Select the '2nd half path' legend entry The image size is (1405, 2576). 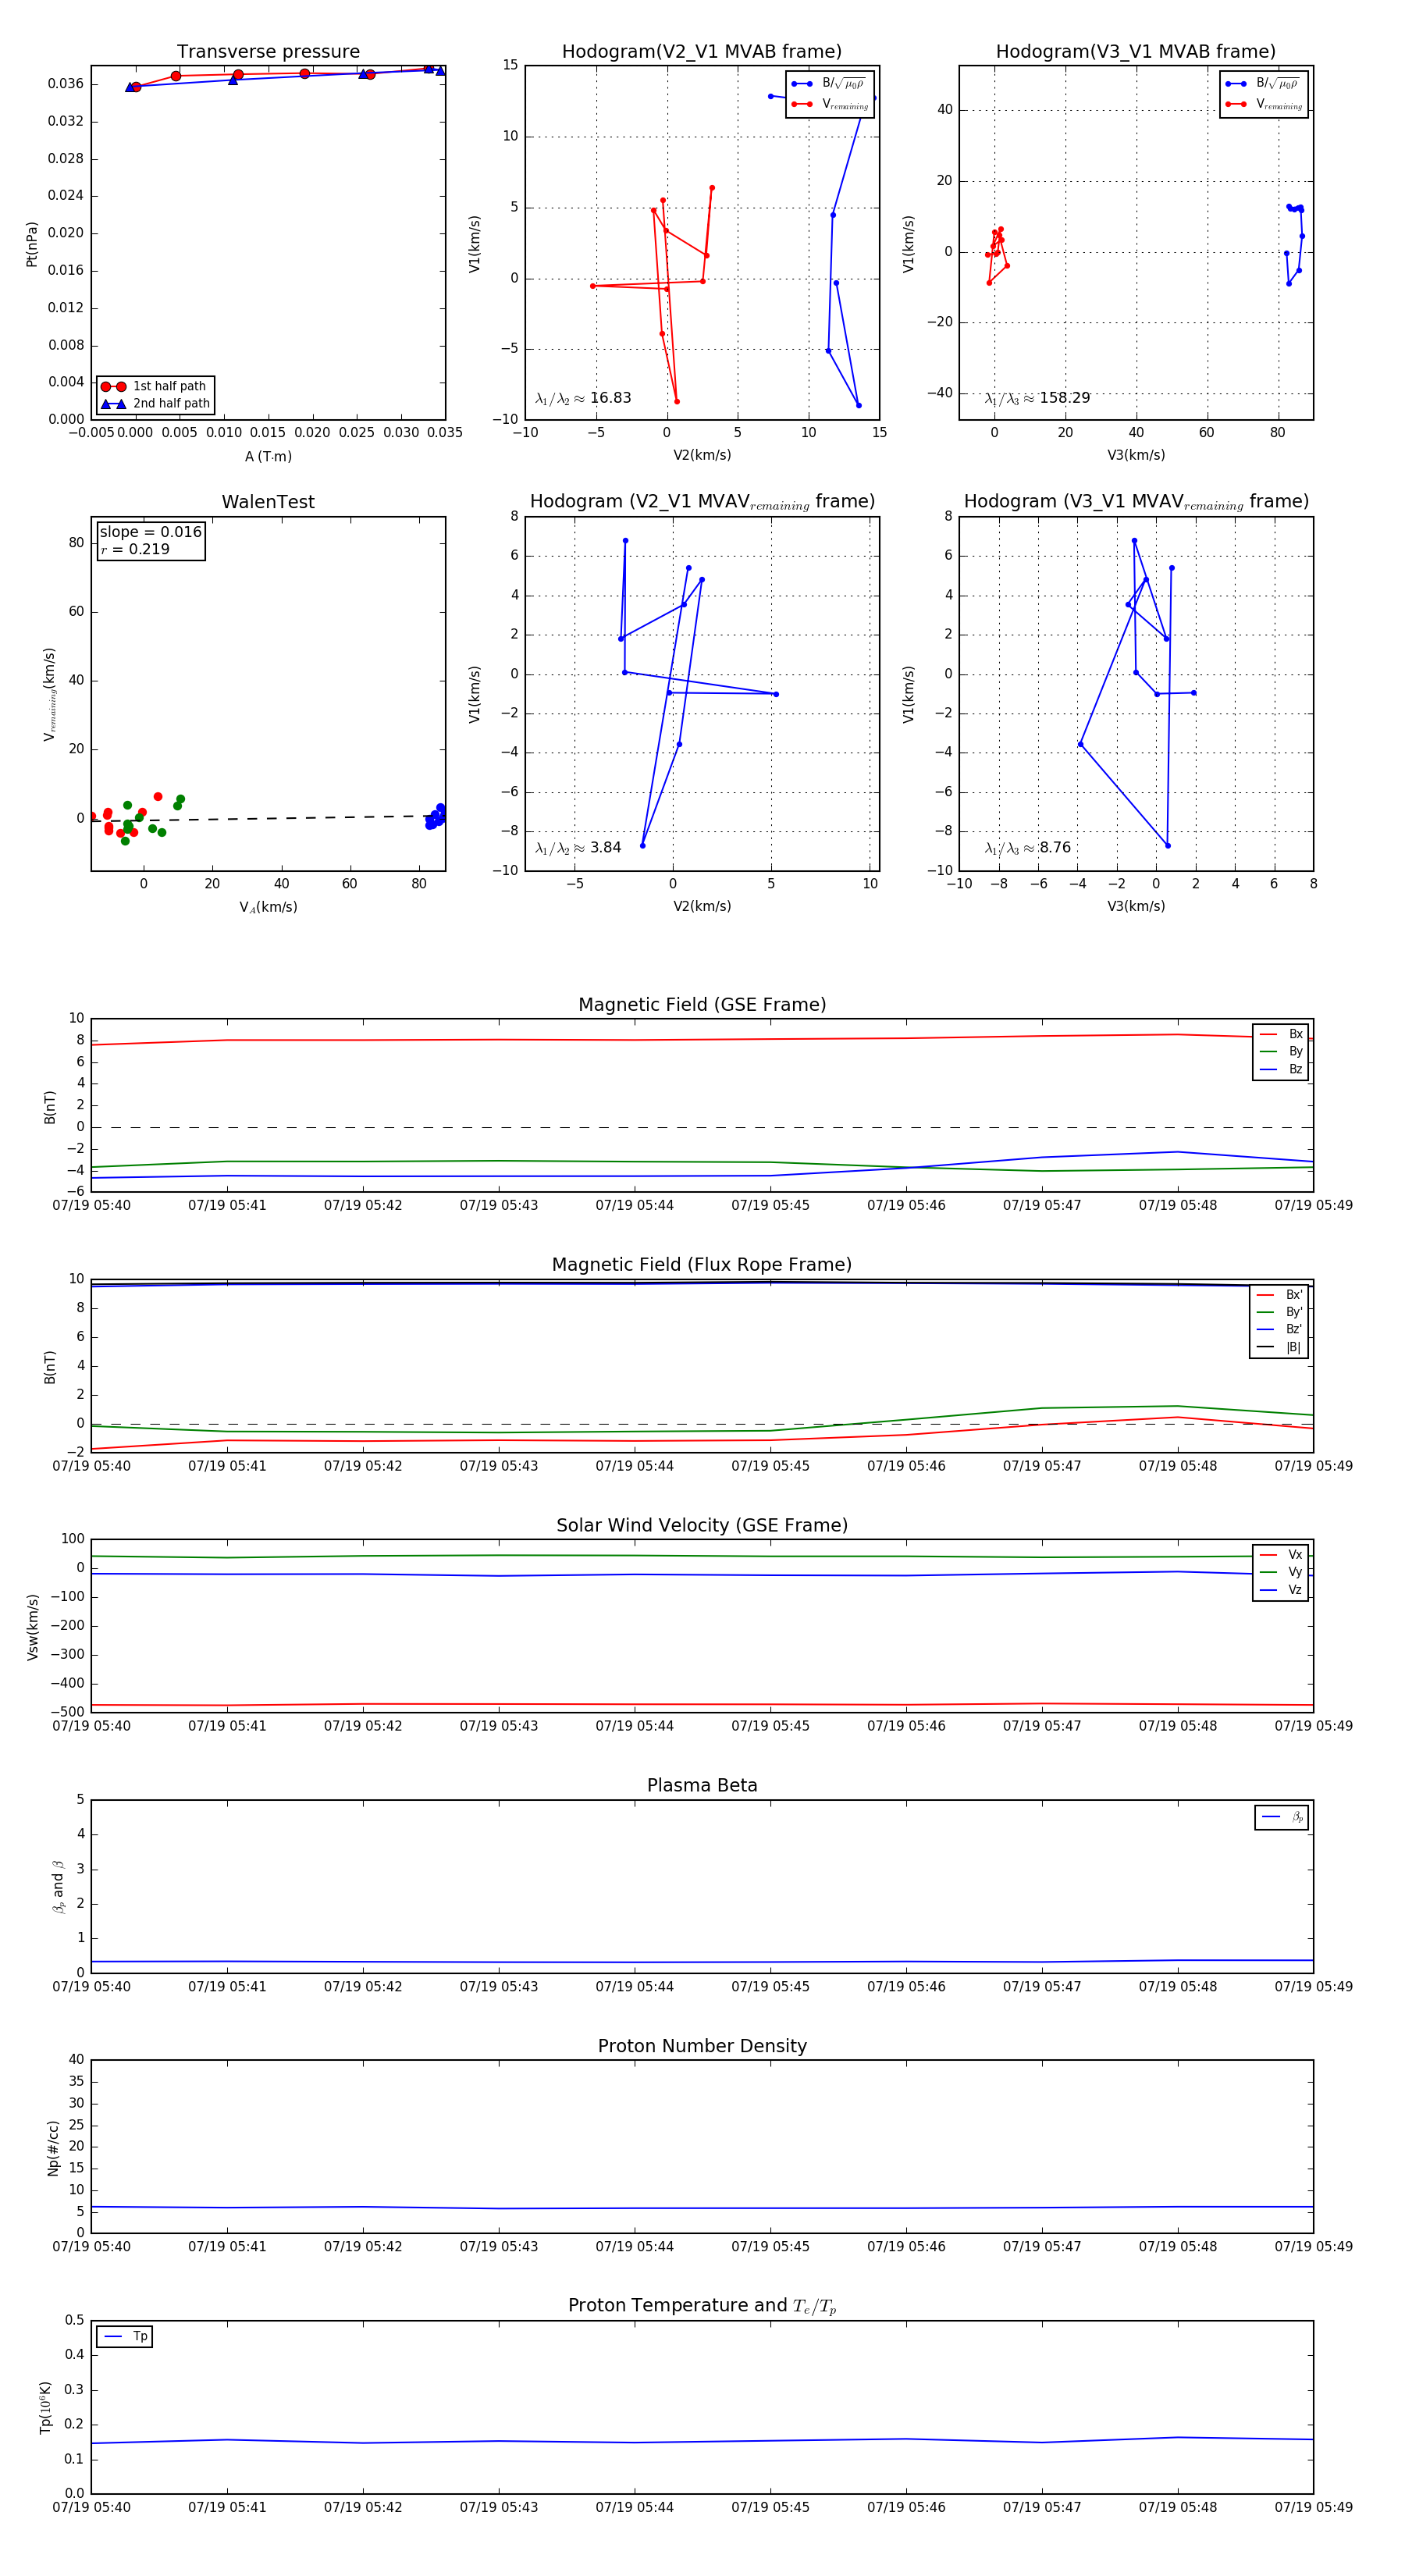(x=155, y=404)
